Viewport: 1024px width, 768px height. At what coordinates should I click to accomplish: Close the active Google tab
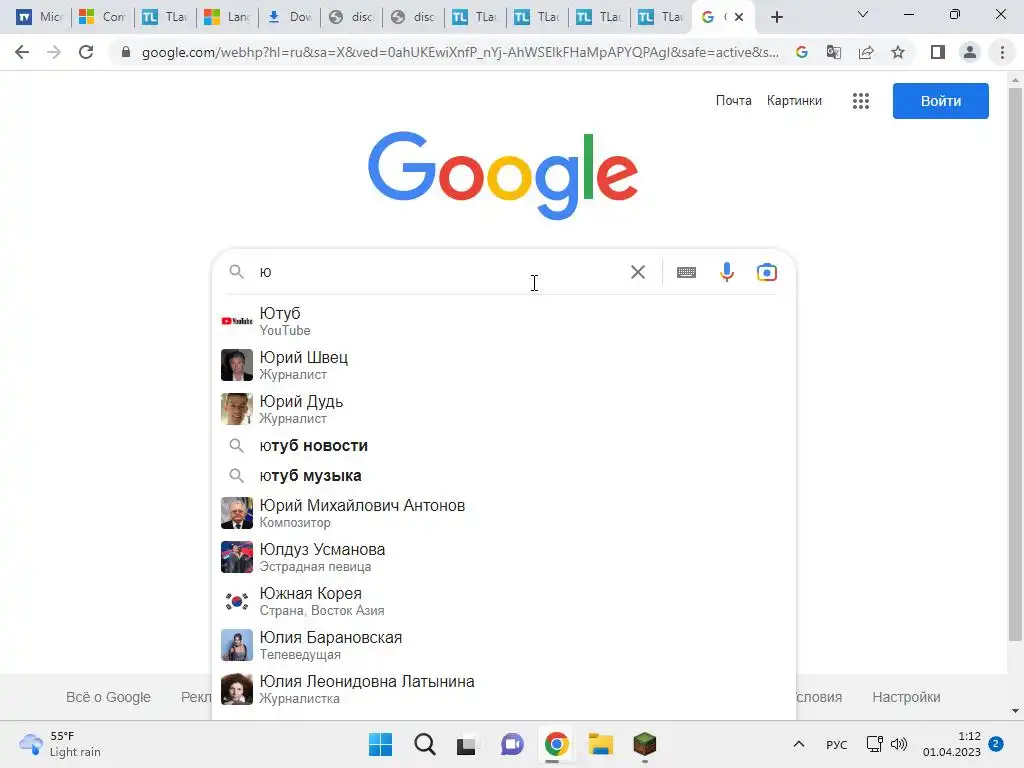(739, 17)
